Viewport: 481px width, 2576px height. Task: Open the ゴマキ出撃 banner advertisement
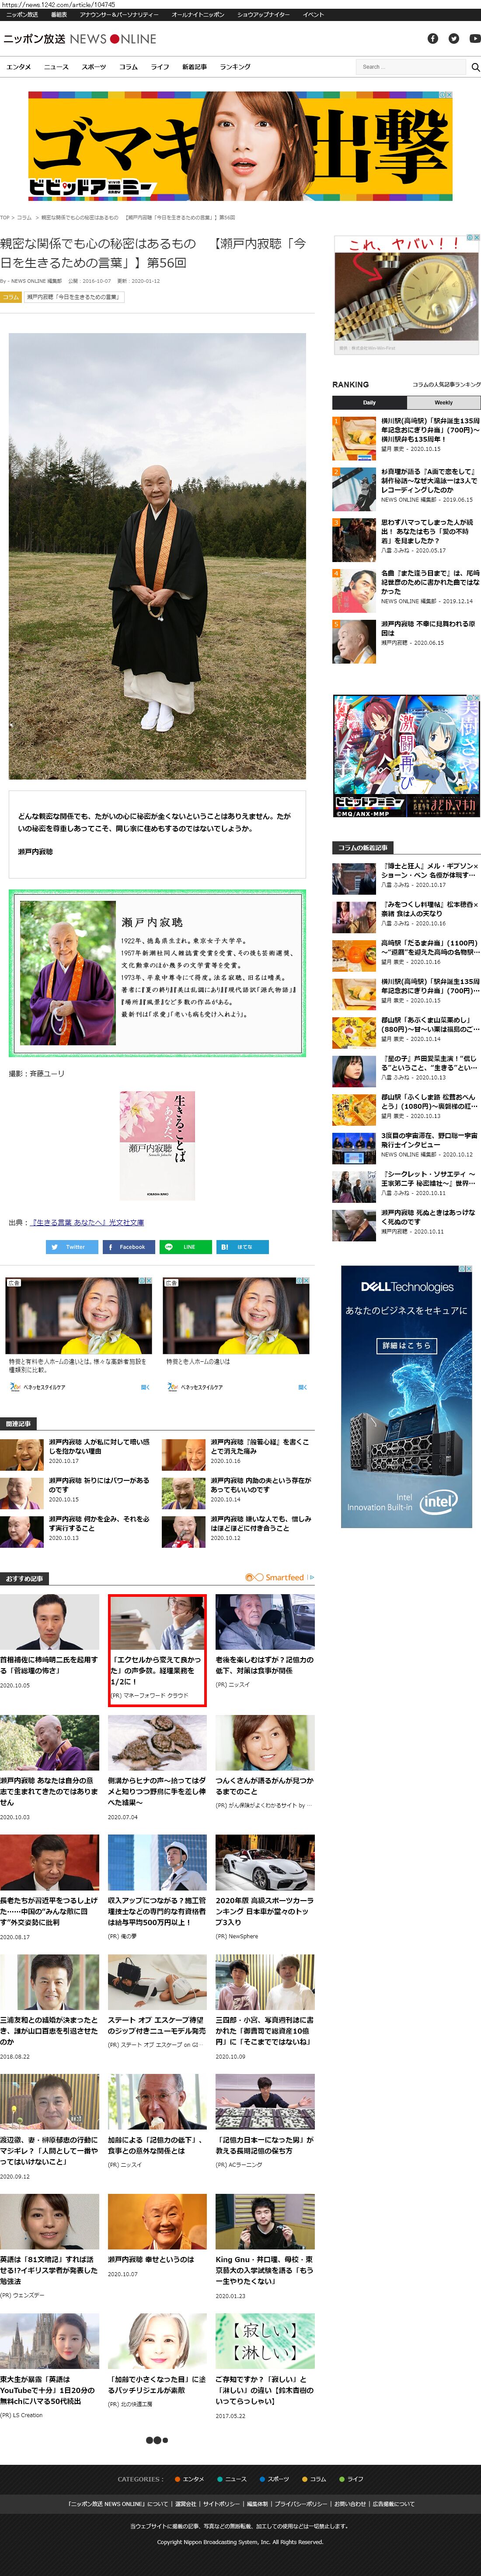tap(240, 146)
